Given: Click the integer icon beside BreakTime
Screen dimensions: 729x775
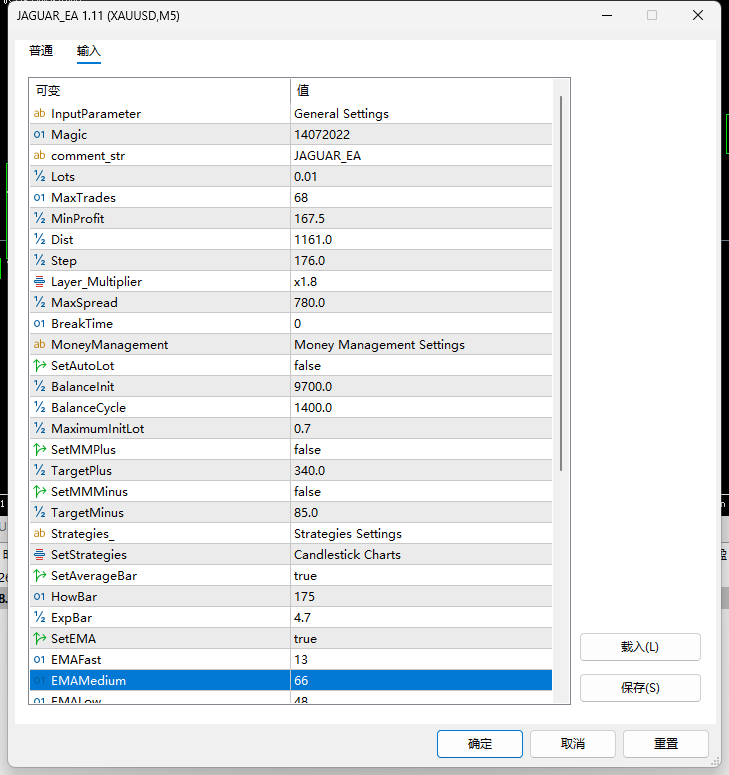Looking at the screenshot, I should 40,324.
